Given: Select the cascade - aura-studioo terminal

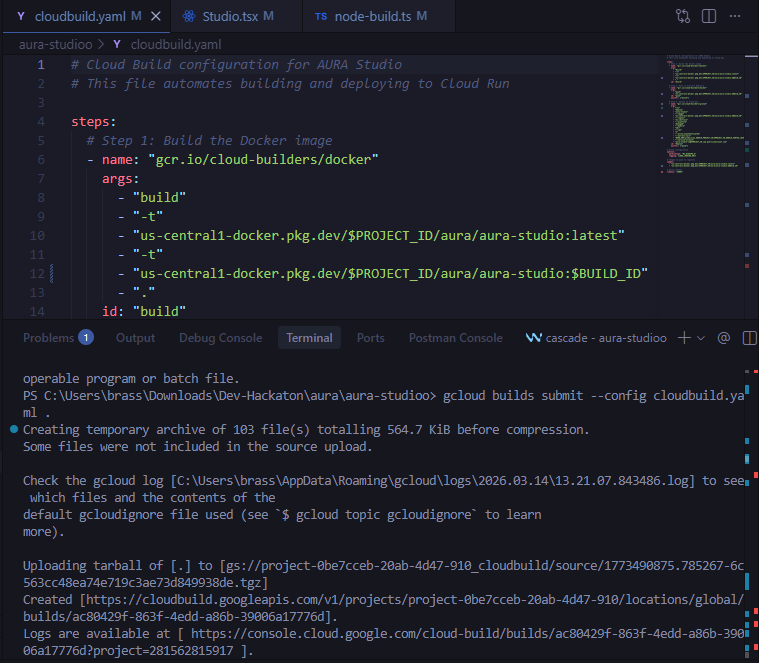Looking at the screenshot, I should point(596,338).
